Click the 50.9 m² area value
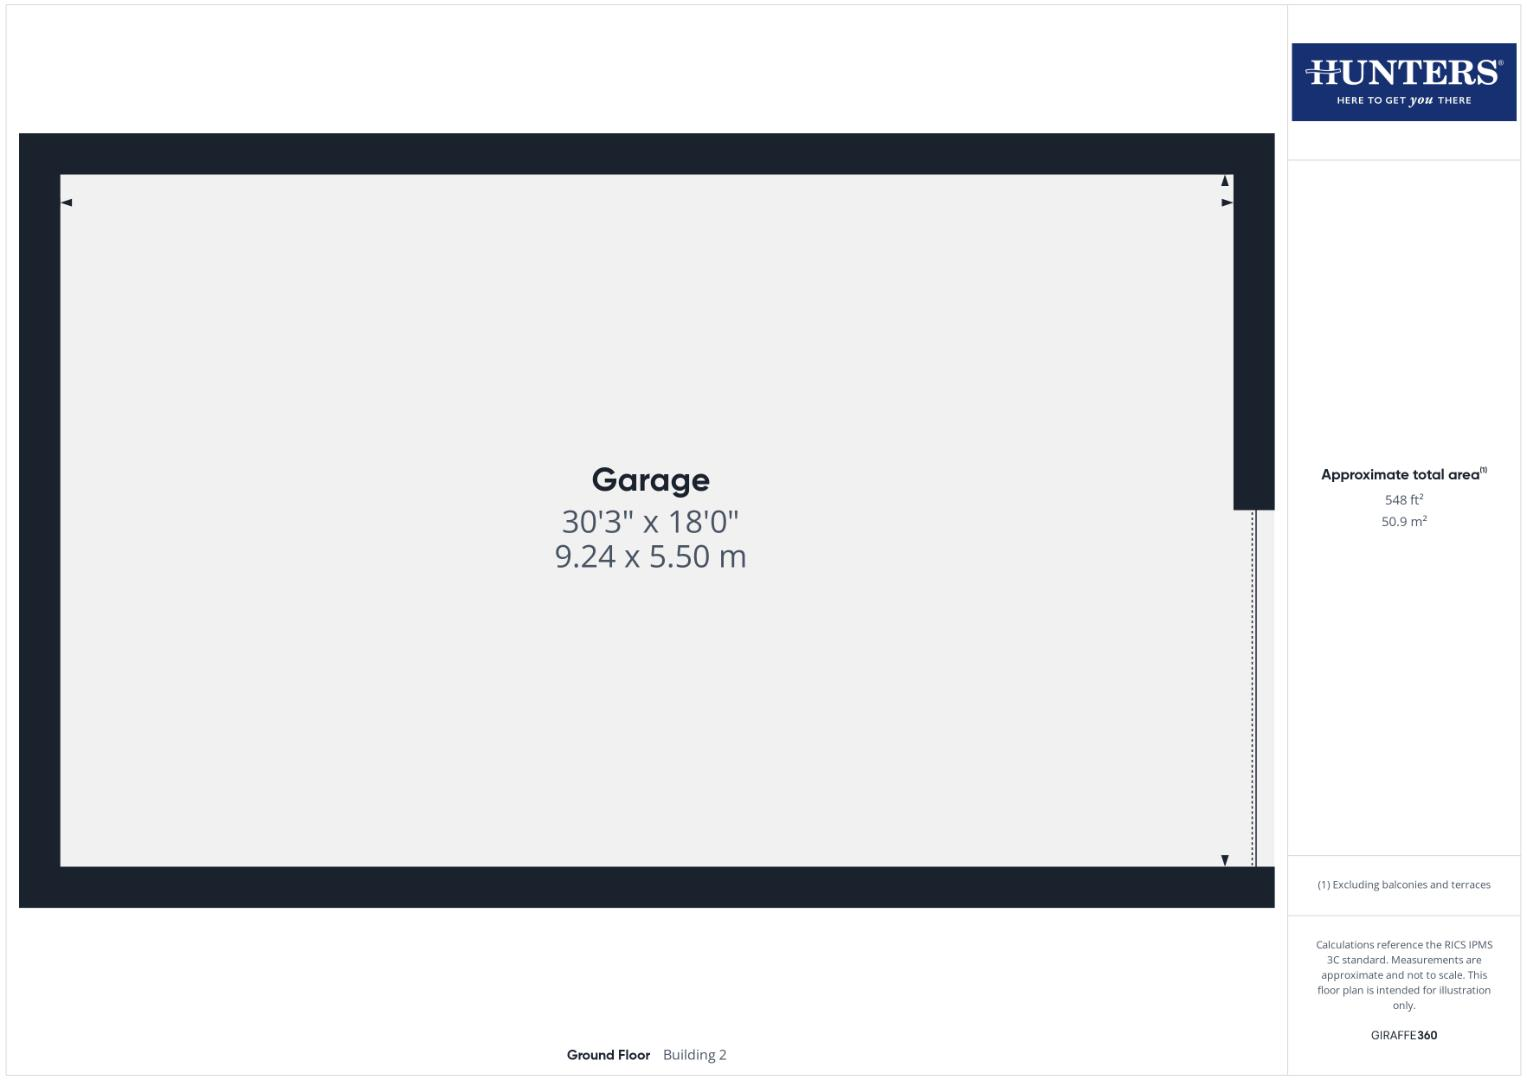The height and width of the screenshot is (1080, 1527). click(x=1403, y=522)
